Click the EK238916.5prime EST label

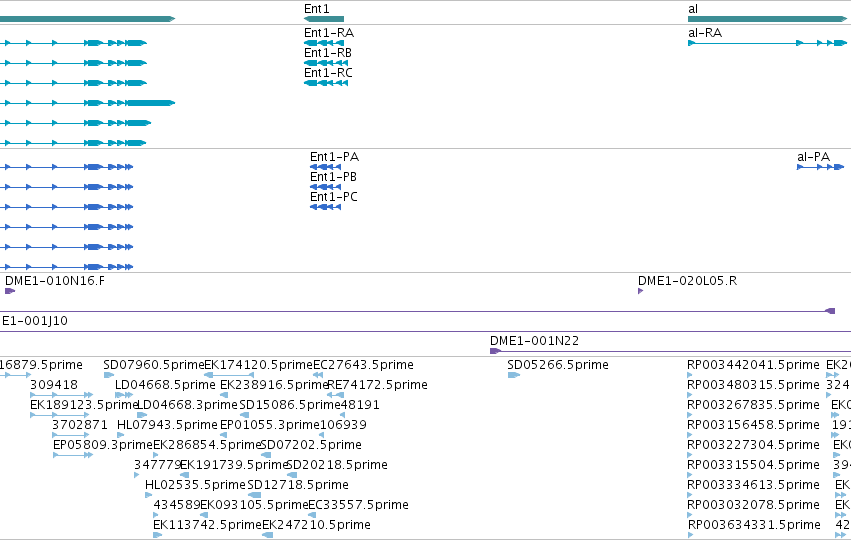(274, 385)
